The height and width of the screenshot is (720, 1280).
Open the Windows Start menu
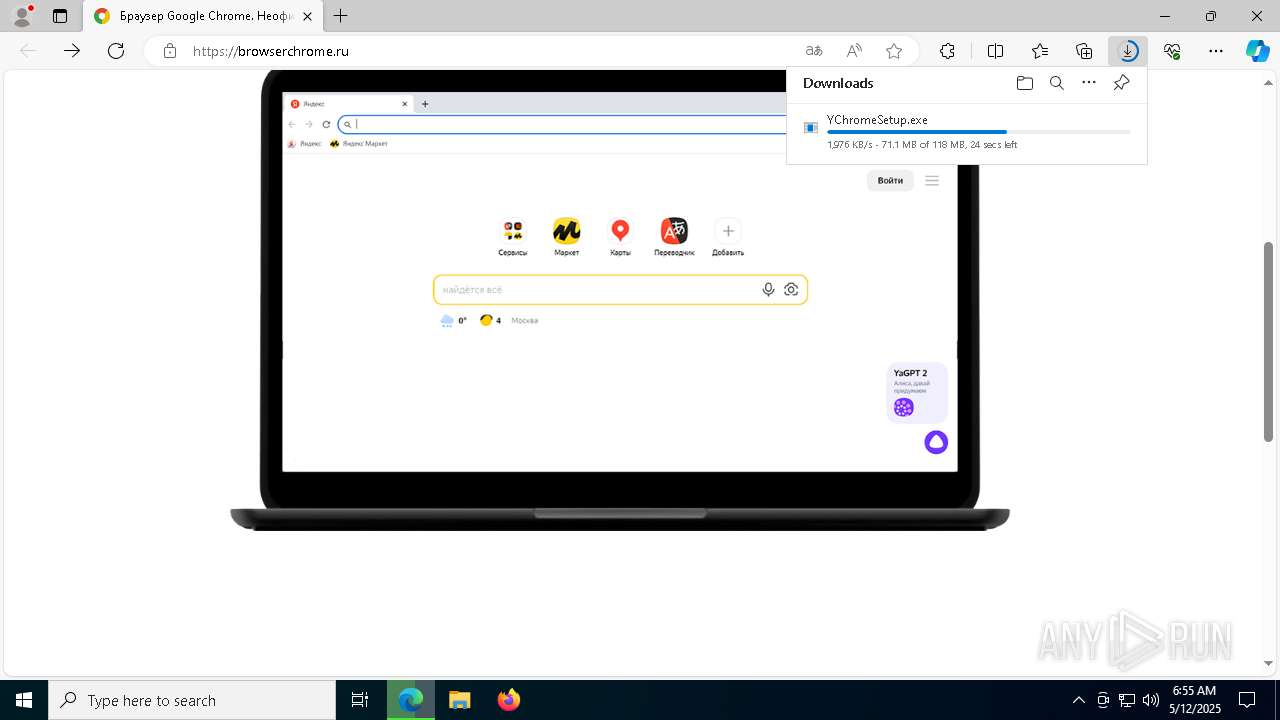[24, 700]
